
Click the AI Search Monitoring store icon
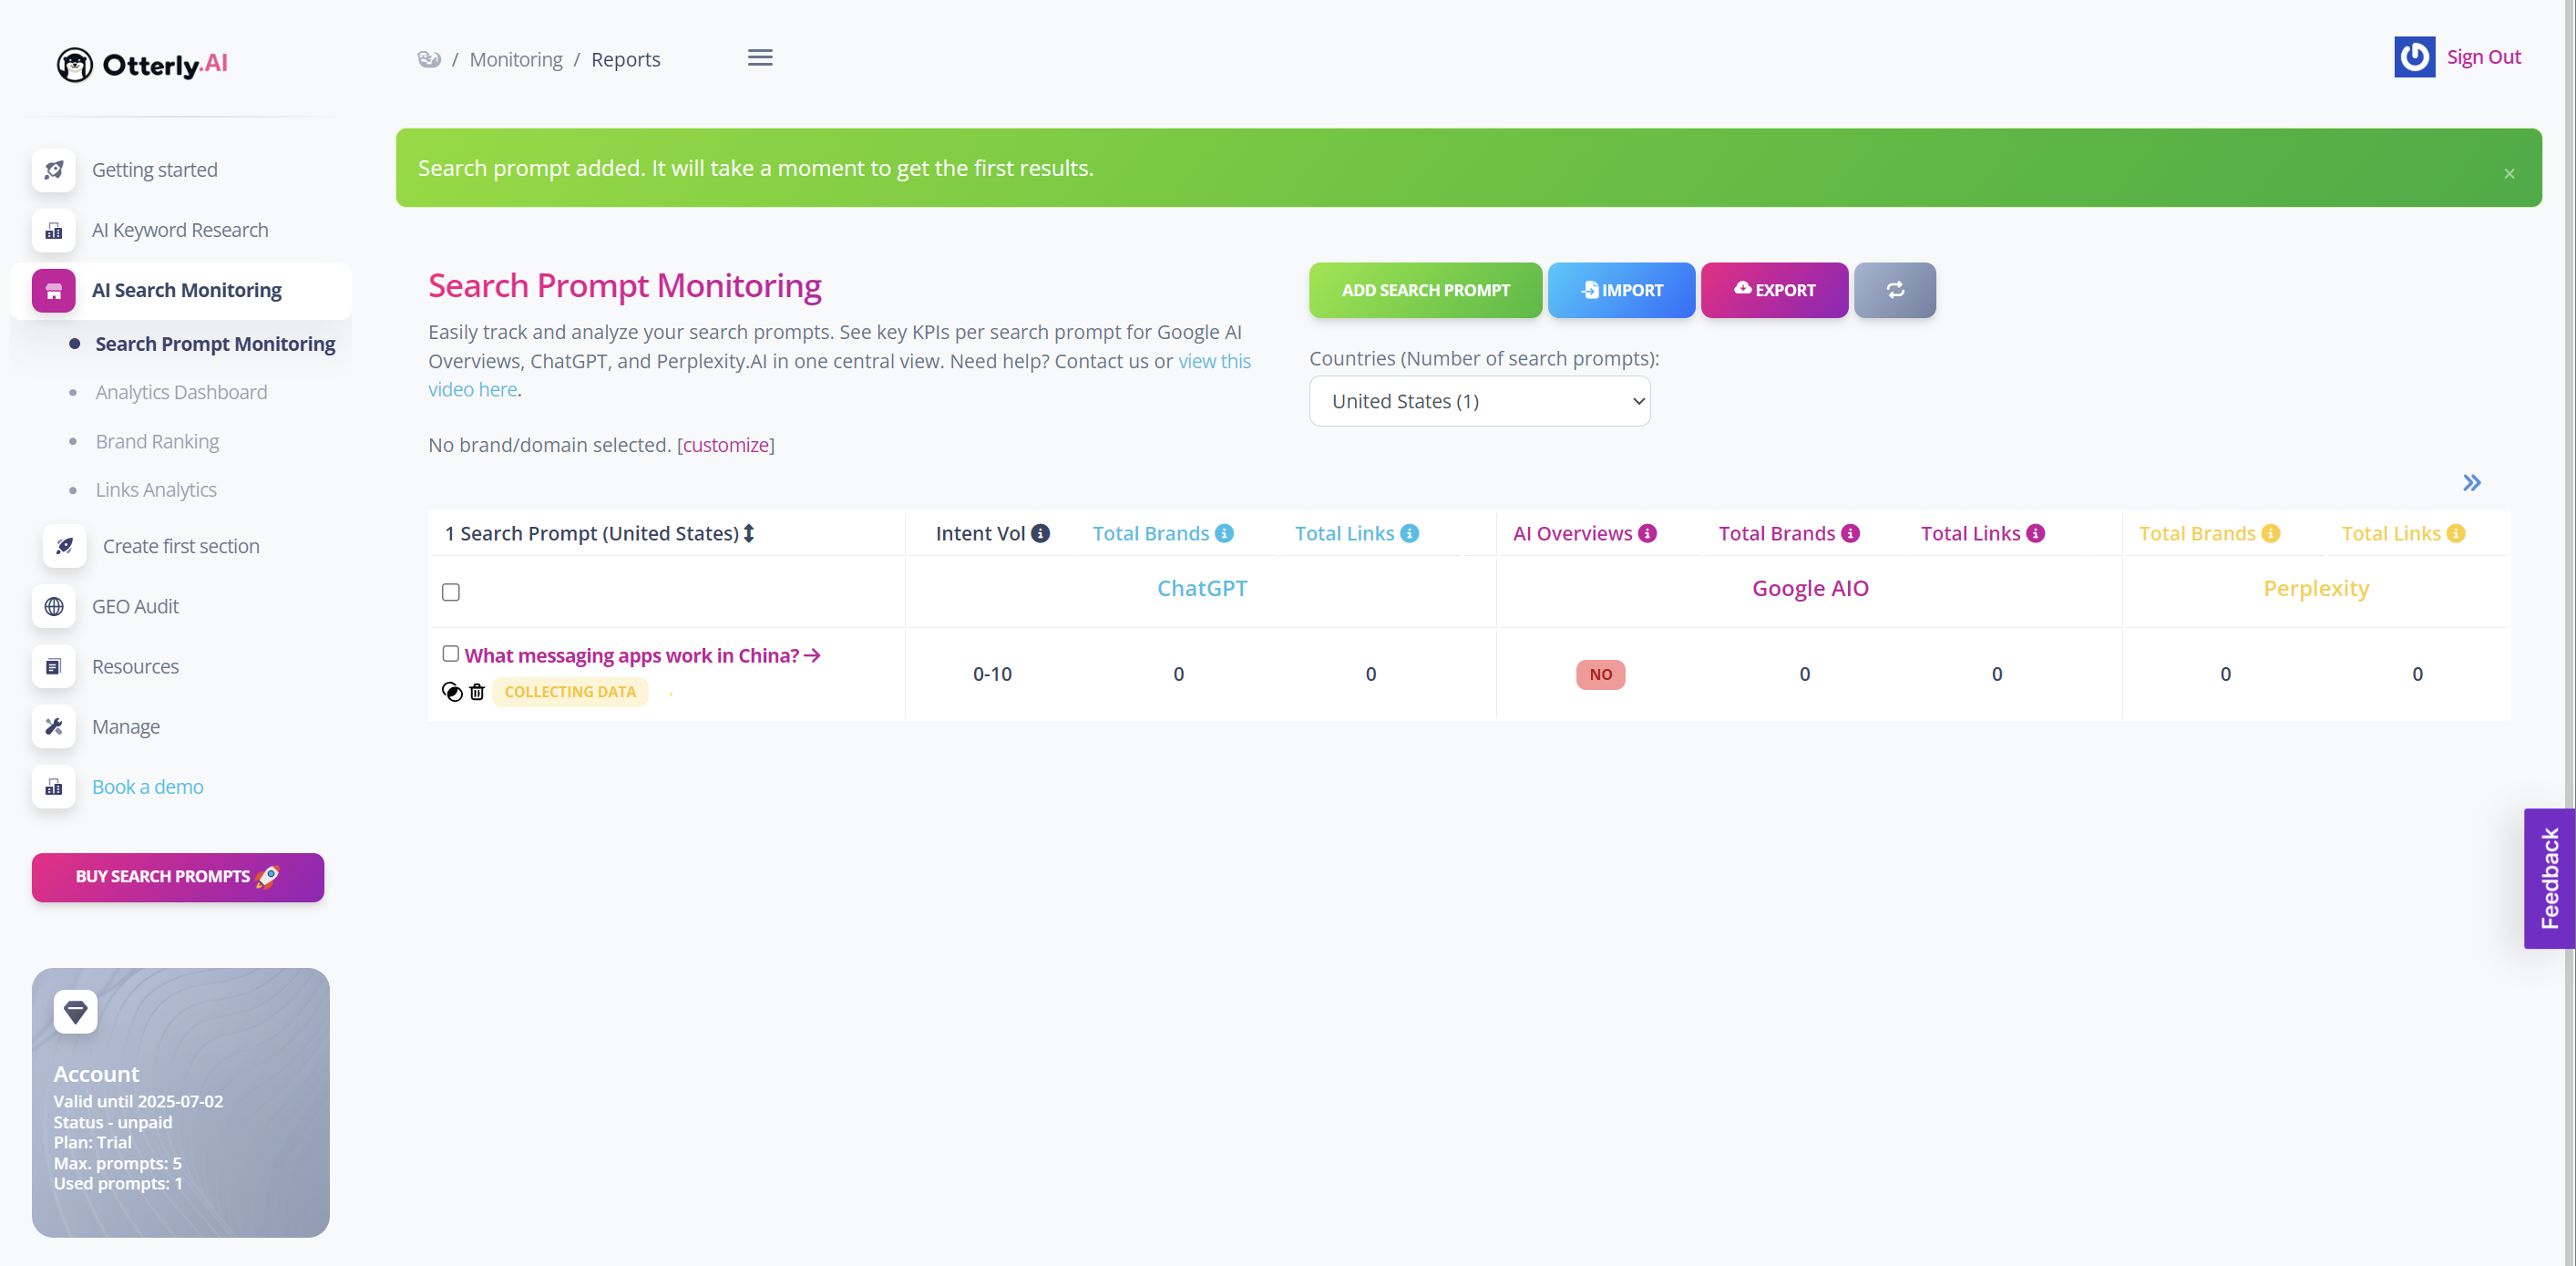pos(54,291)
